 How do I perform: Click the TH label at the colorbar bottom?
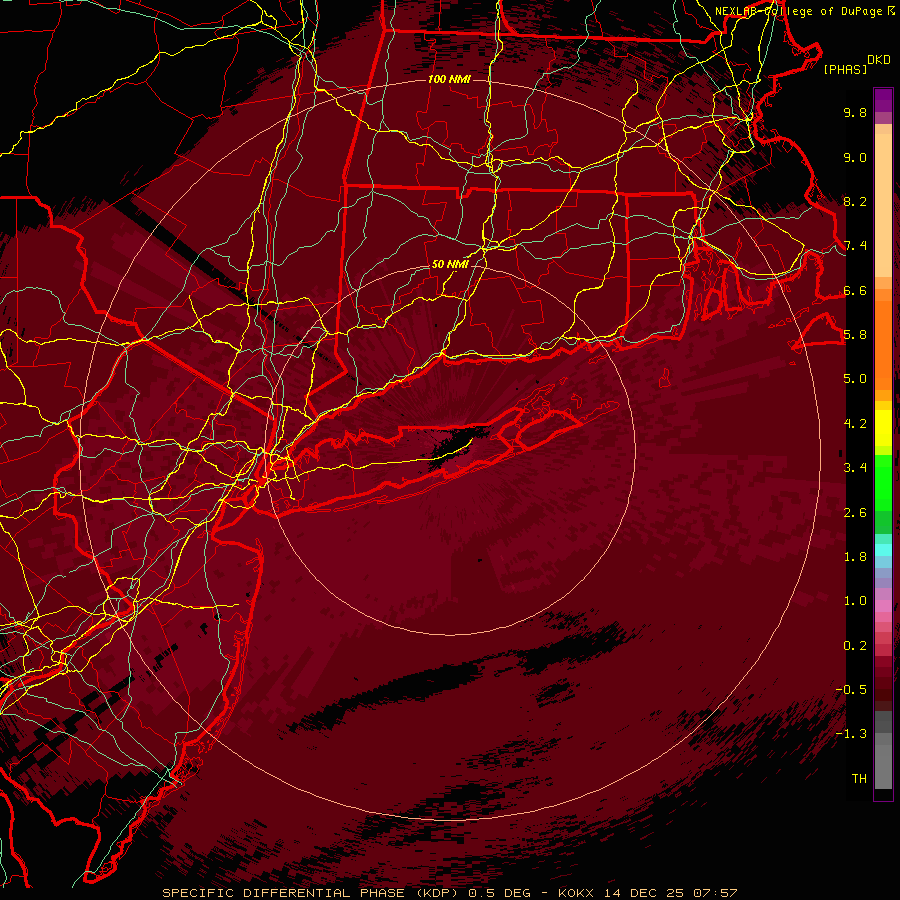coord(859,779)
